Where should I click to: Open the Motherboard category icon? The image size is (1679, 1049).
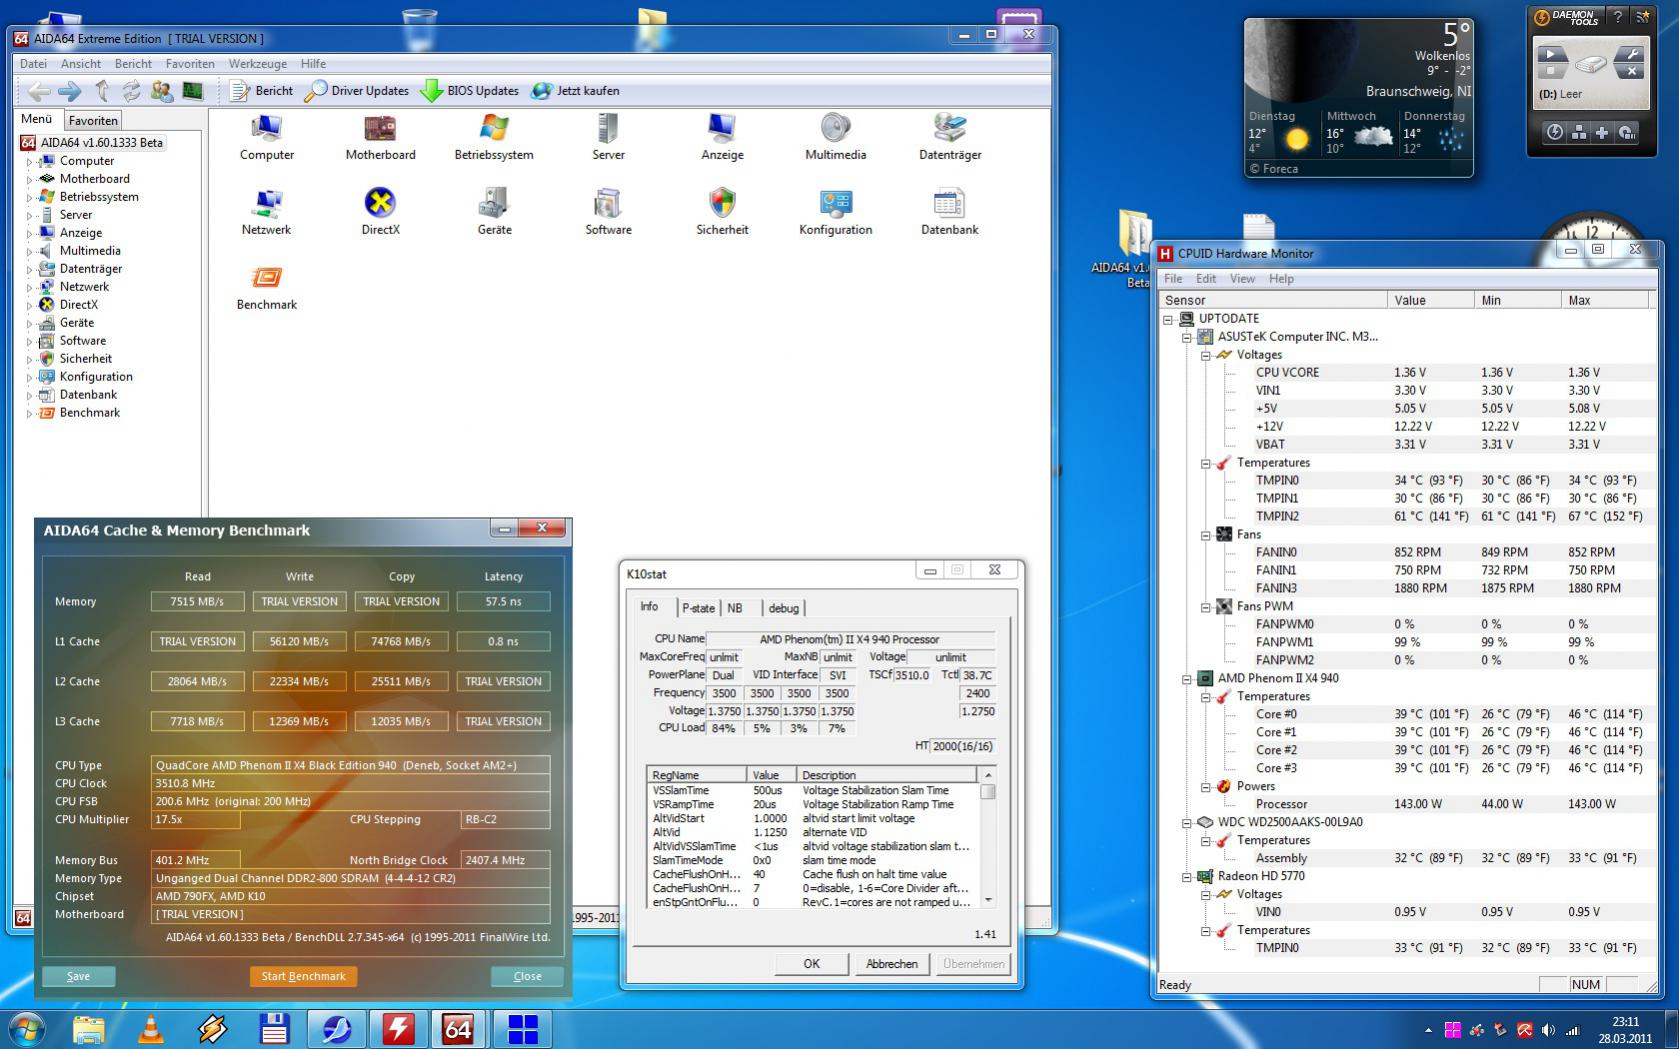point(380,129)
